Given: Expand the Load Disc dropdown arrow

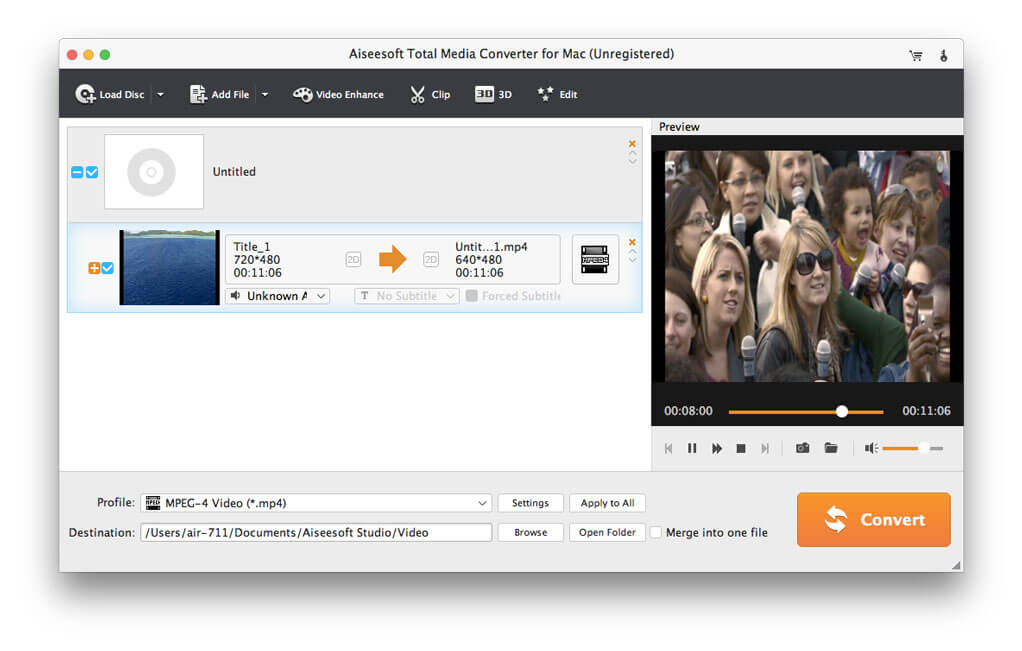Looking at the screenshot, I should [160, 94].
